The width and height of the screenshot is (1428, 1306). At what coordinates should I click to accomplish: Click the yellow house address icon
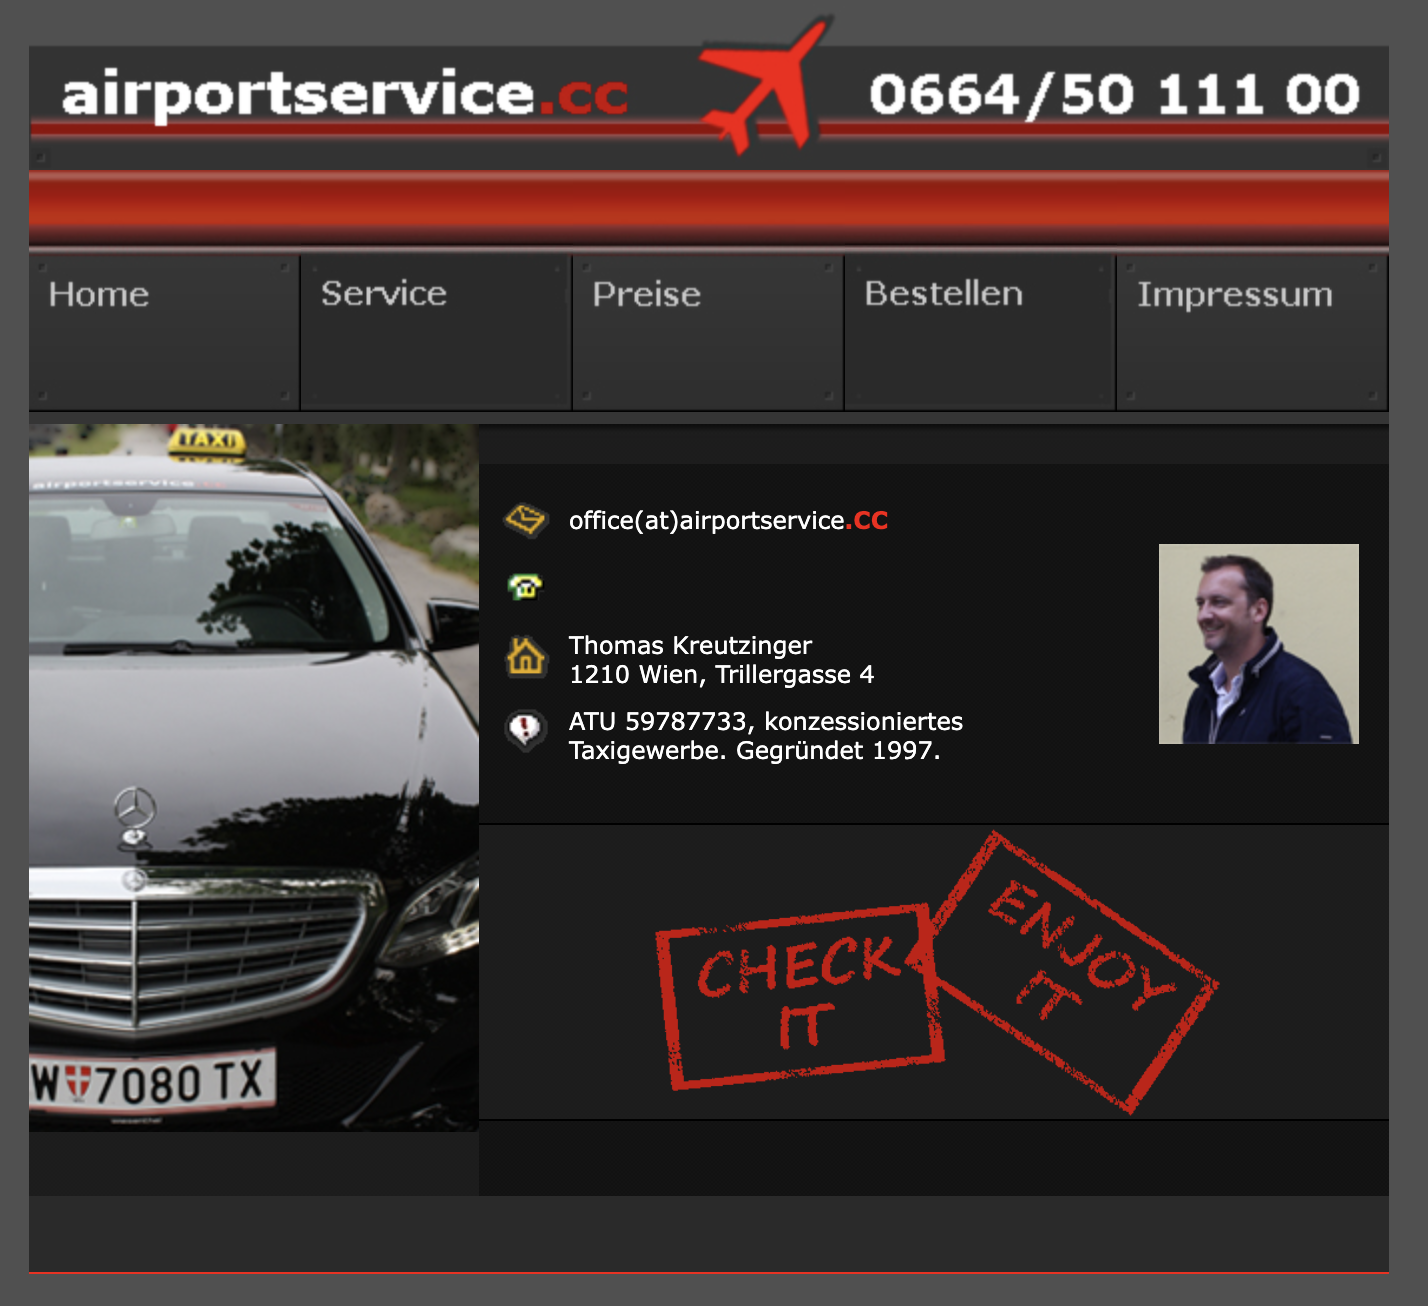click(525, 658)
